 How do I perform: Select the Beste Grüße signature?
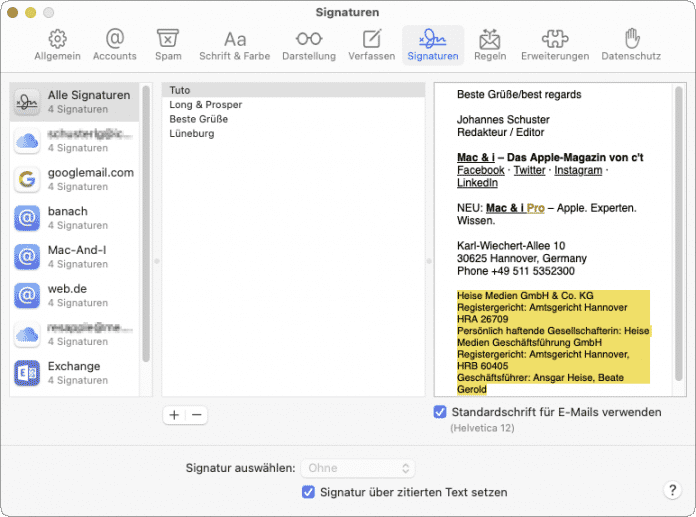[293, 119]
